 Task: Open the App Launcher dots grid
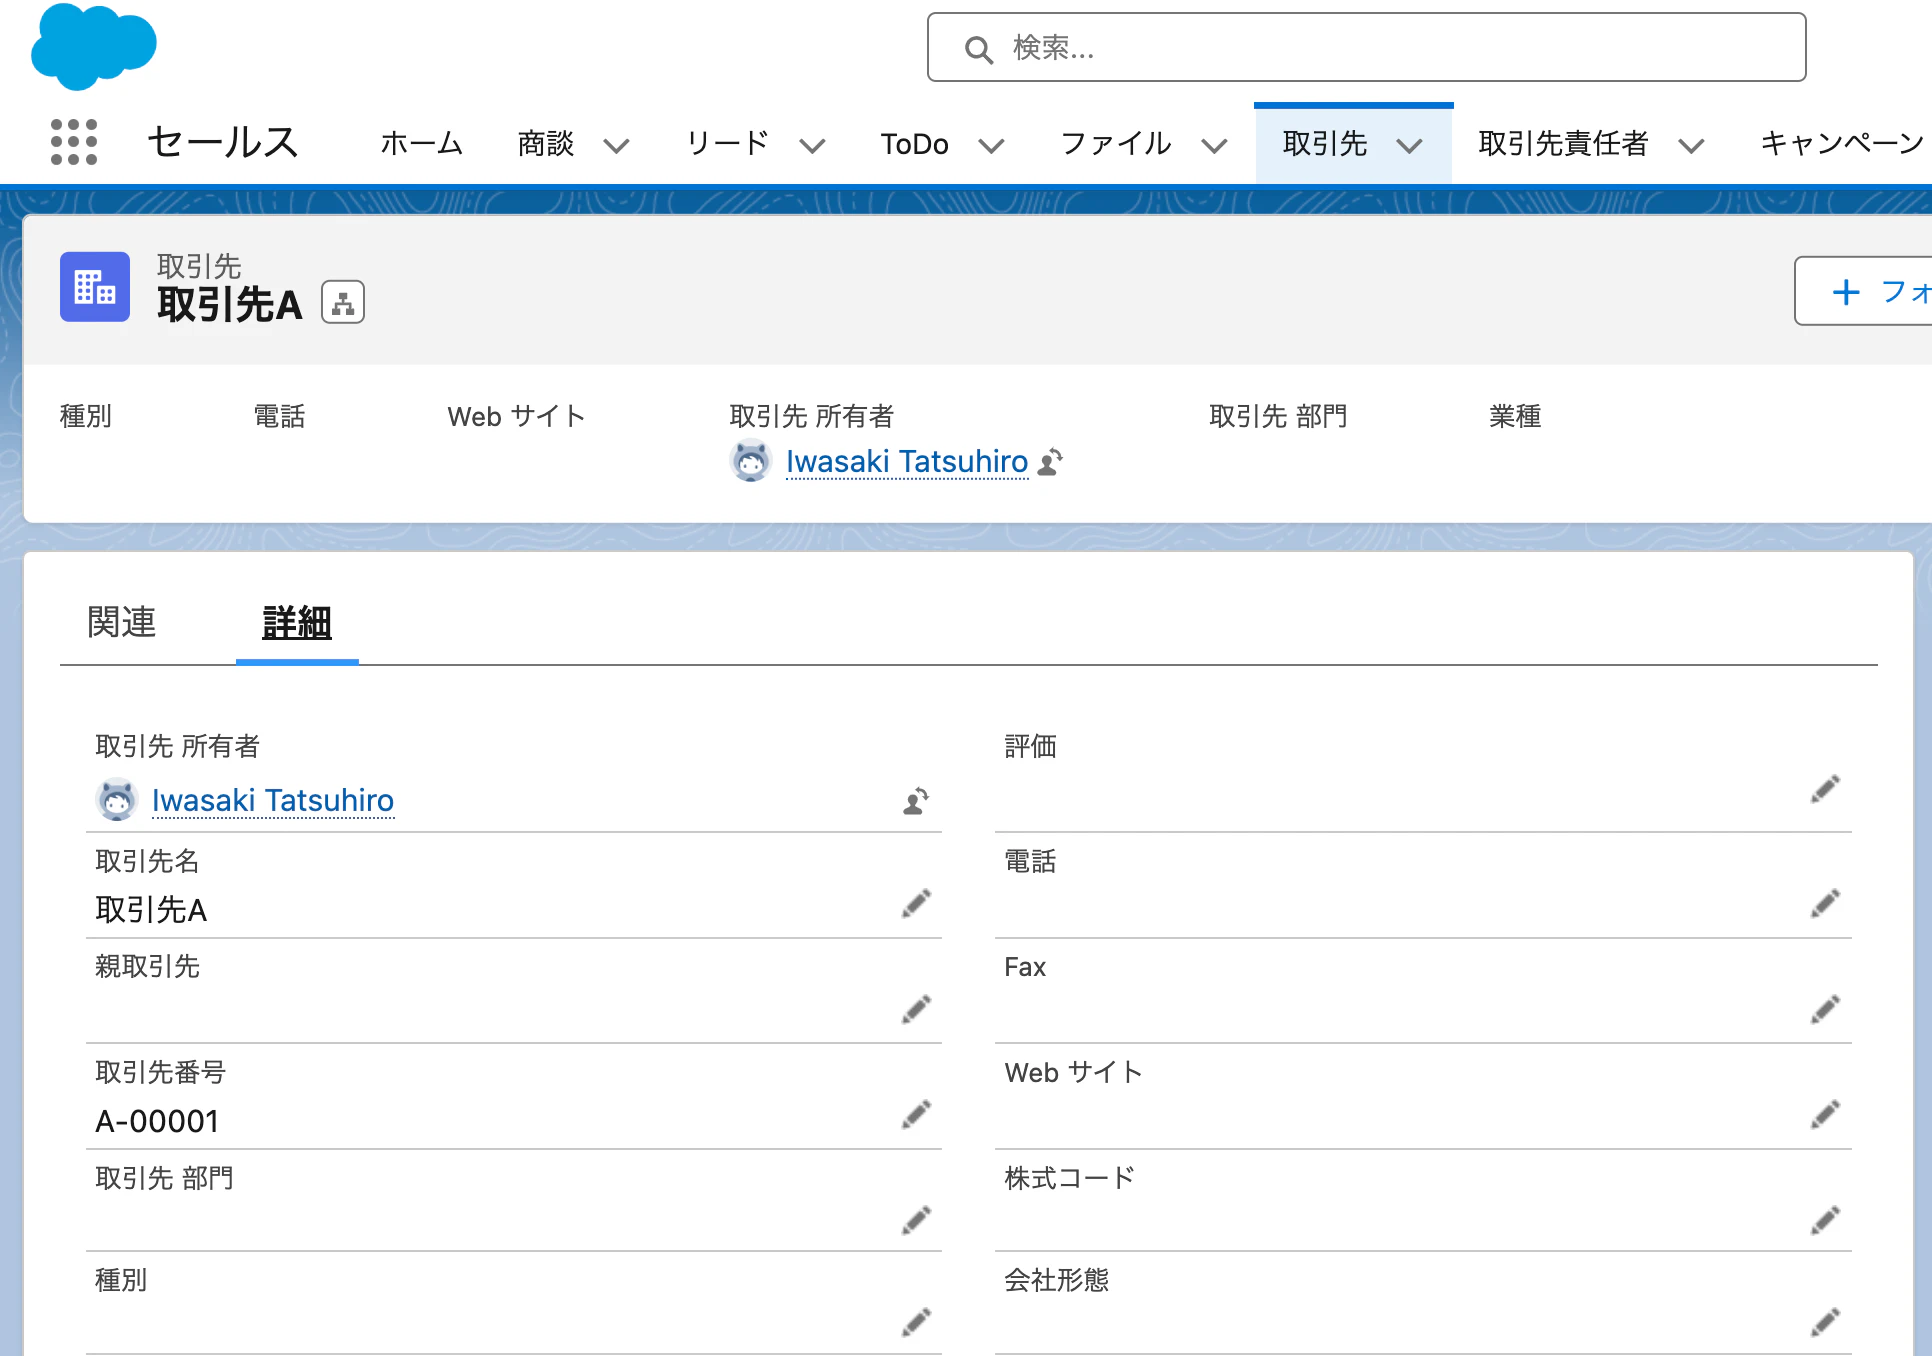(x=74, y=142)
